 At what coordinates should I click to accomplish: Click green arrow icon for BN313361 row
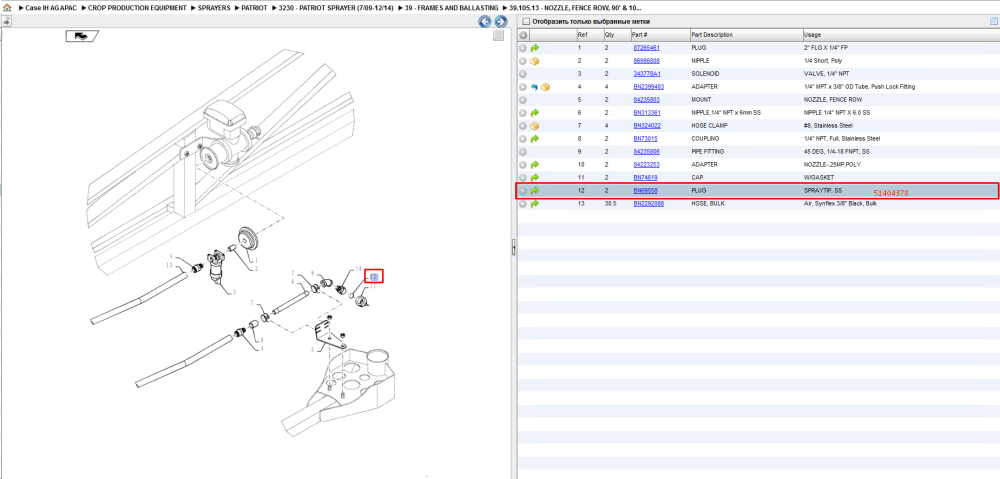[x=534, y=113]
